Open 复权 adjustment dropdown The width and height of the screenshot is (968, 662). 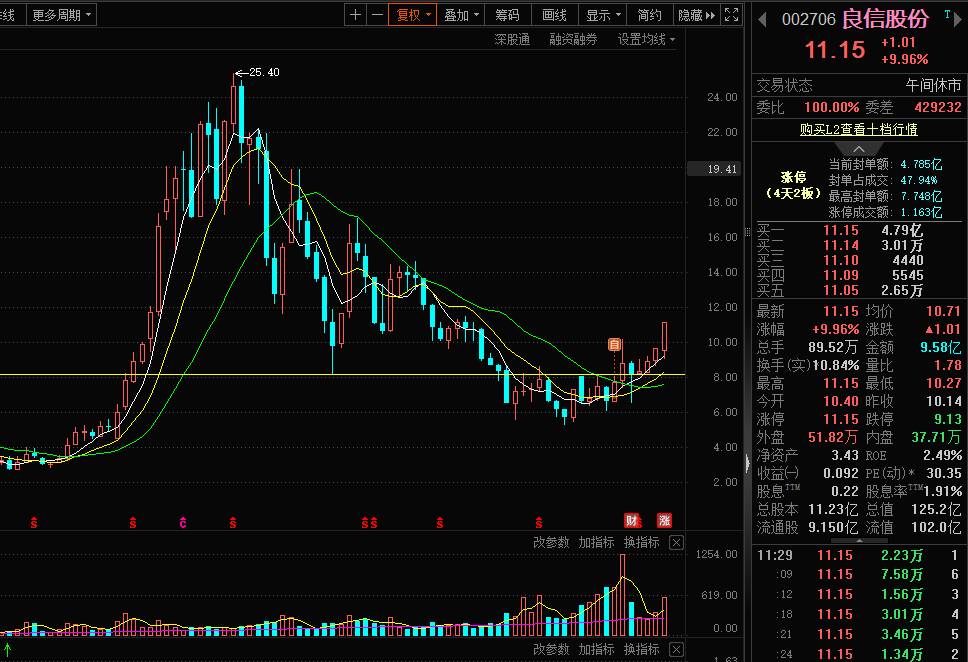tap(412, 15)
